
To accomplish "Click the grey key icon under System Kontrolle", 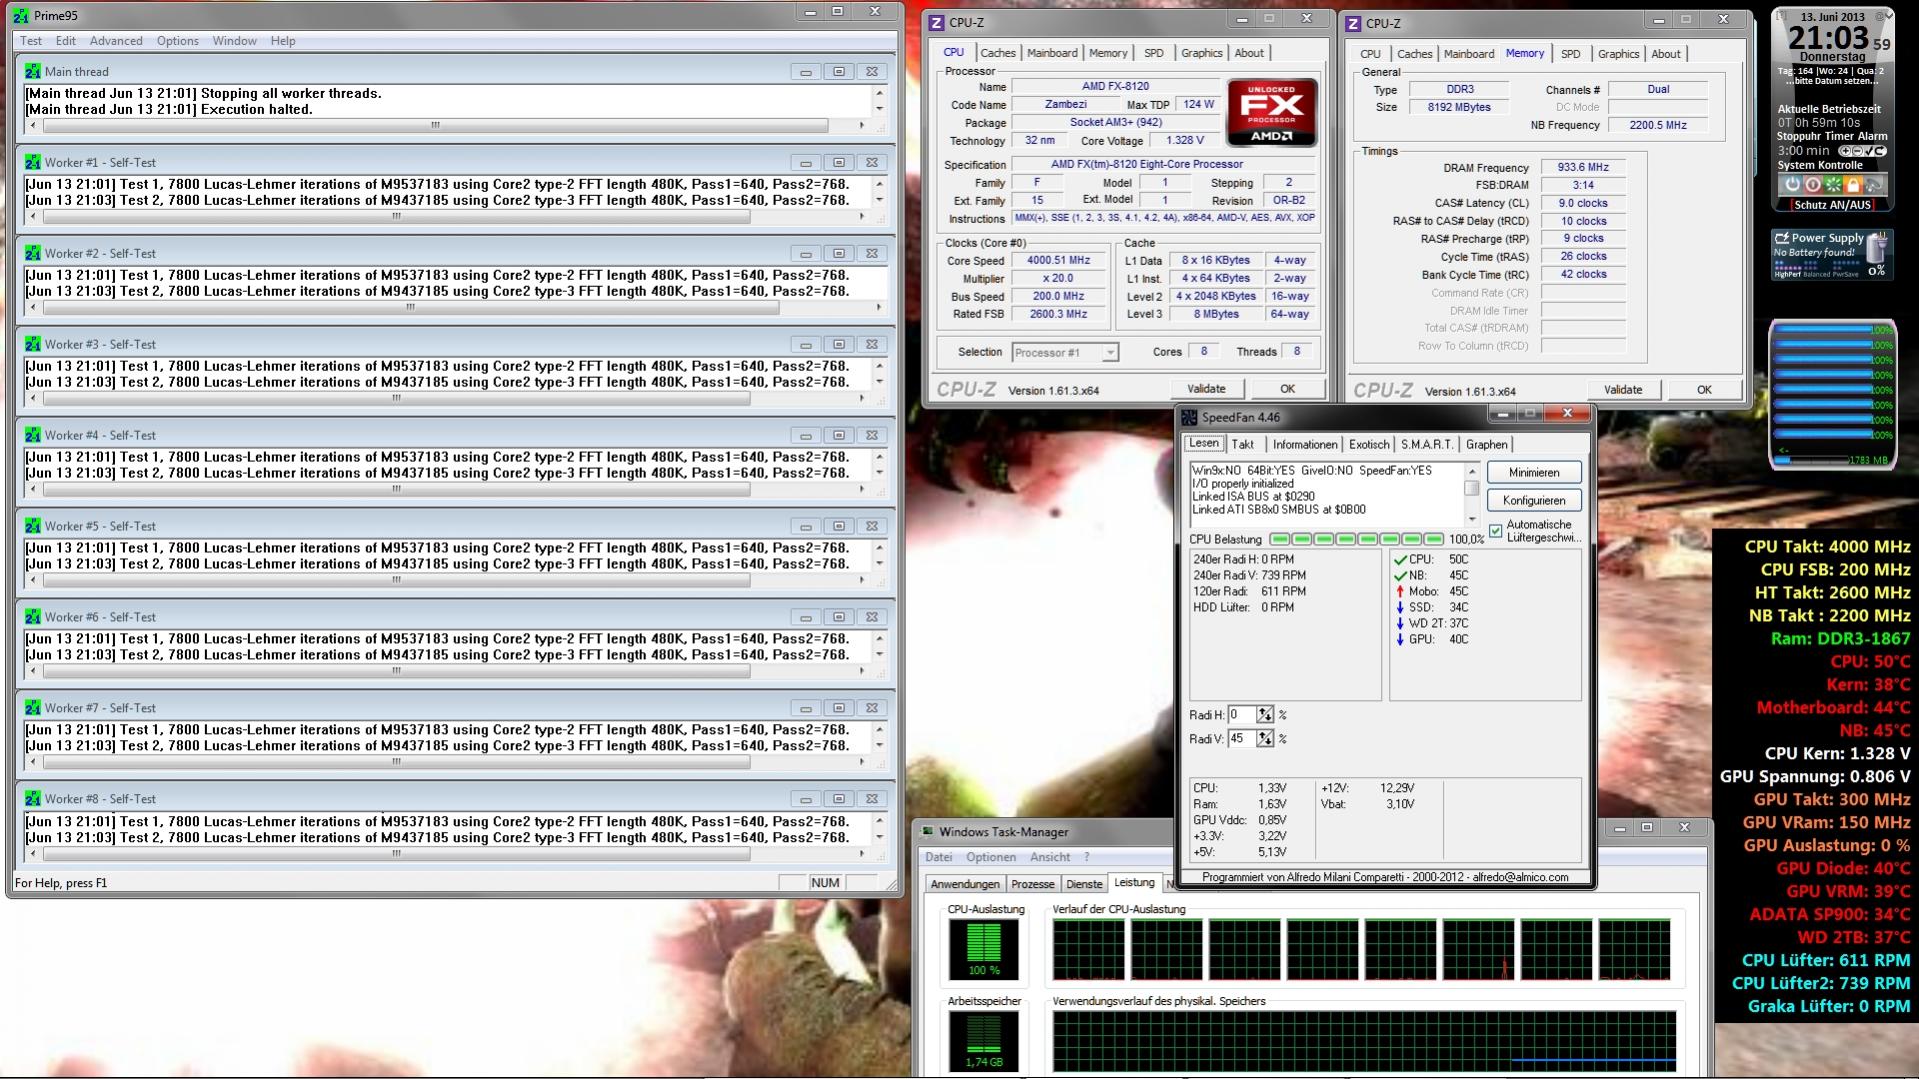I will (1873, 185).
